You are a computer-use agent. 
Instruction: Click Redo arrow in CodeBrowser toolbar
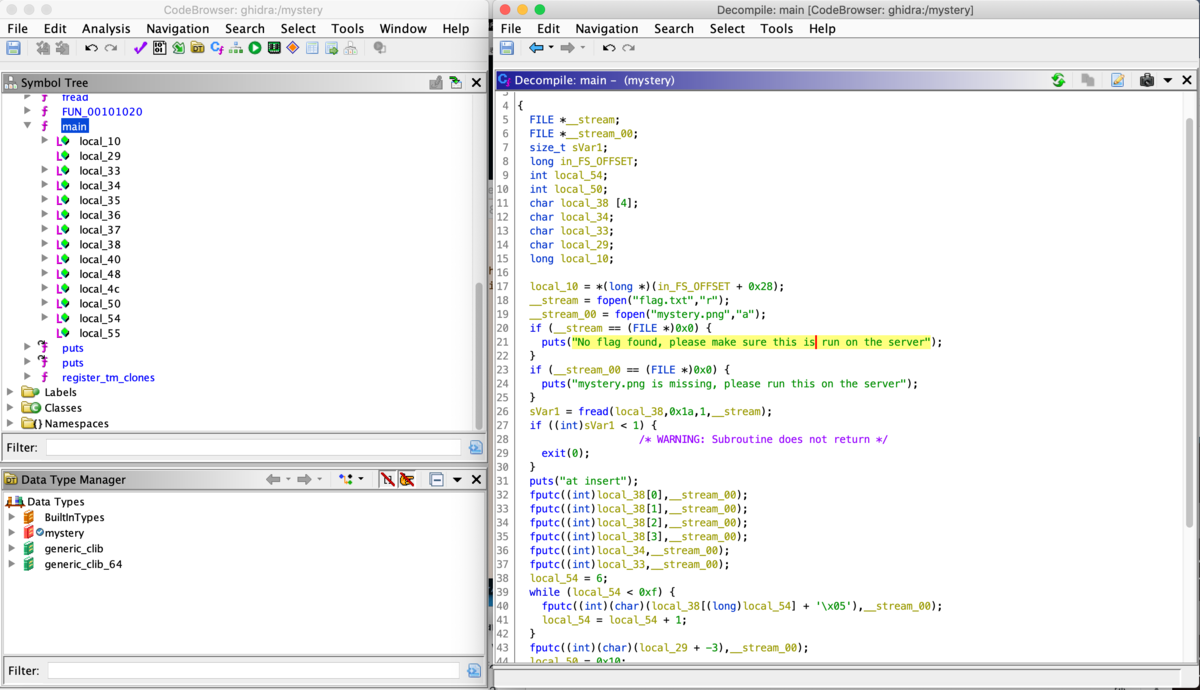coord(110,48)
